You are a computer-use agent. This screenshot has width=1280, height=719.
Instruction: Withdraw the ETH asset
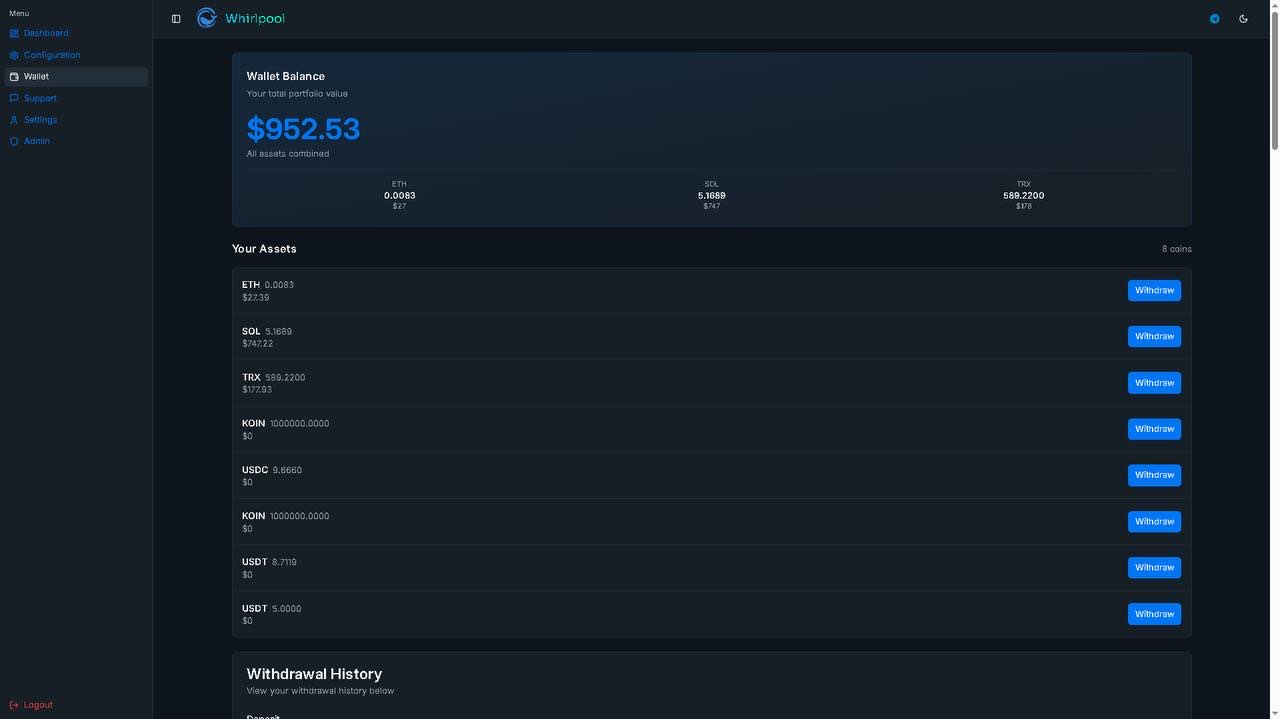click(x=1154, y=290)
